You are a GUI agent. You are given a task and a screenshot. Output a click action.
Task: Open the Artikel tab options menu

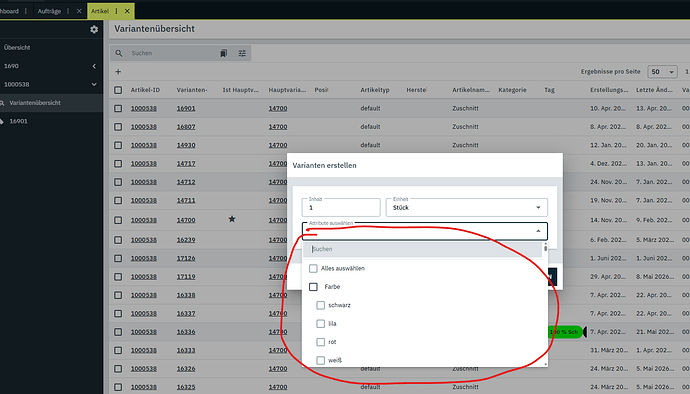[x=117, y=11]
